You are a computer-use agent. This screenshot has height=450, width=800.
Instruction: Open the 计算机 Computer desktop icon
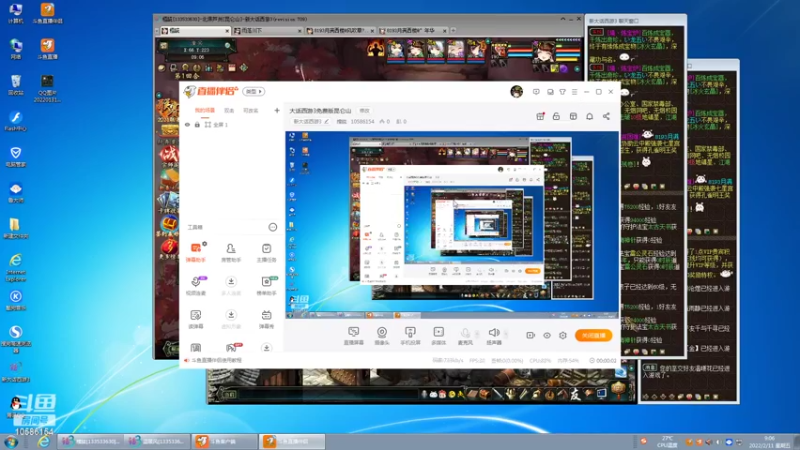tap(16, 14)
